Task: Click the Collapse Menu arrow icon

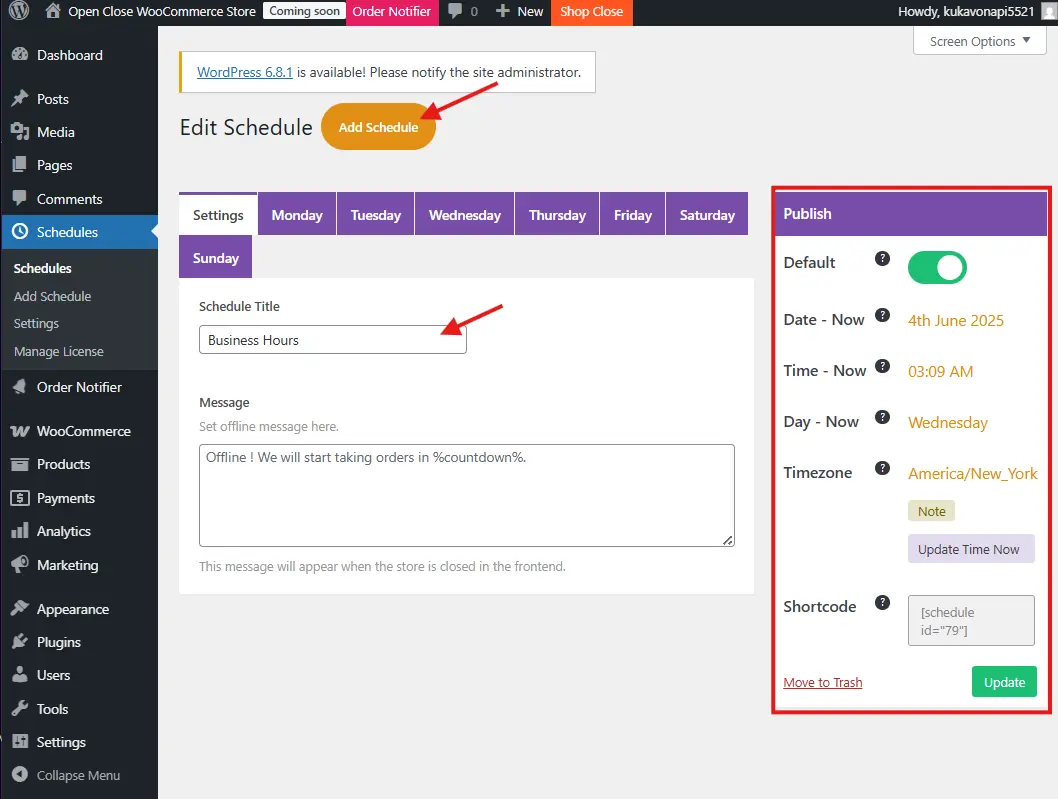Action: [20, 775]
